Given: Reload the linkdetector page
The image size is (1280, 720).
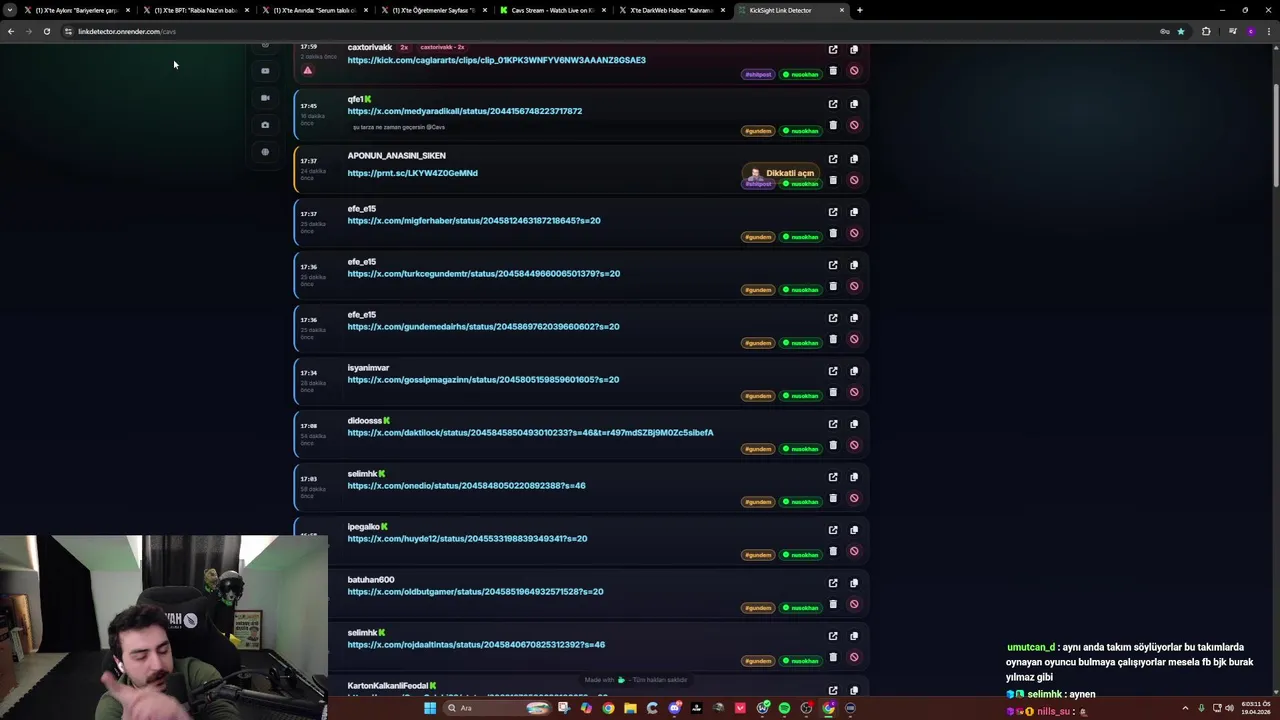Looking at the screenshot, I should (x=47, y=31).
